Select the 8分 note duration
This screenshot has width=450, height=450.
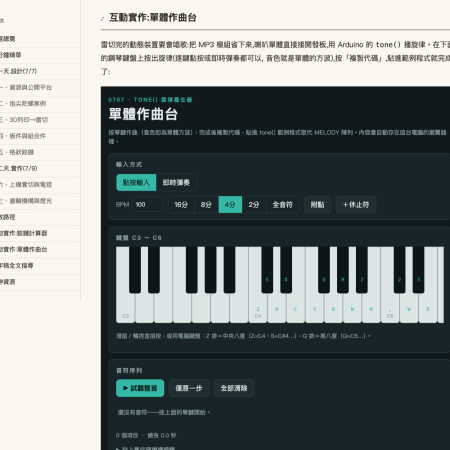[206, 204]
